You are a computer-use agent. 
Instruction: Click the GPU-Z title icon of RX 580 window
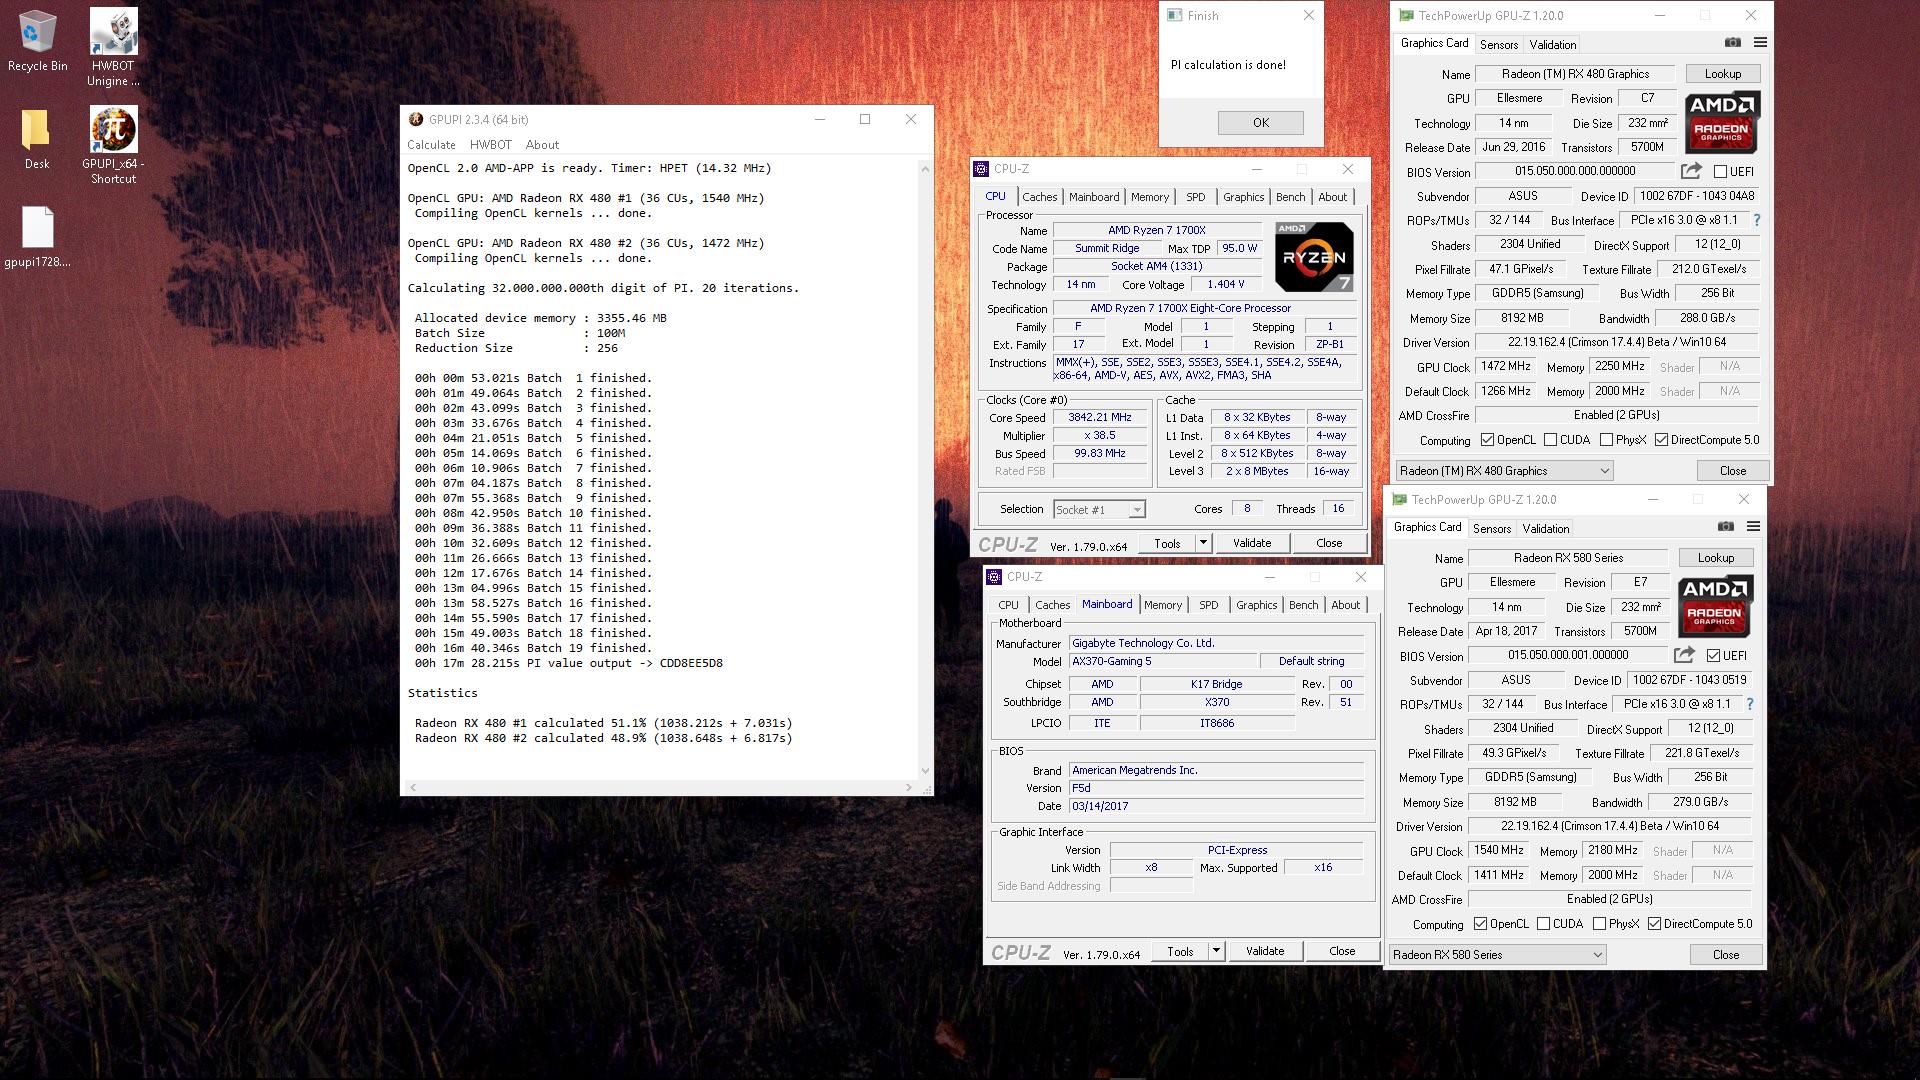point(1399,500)
